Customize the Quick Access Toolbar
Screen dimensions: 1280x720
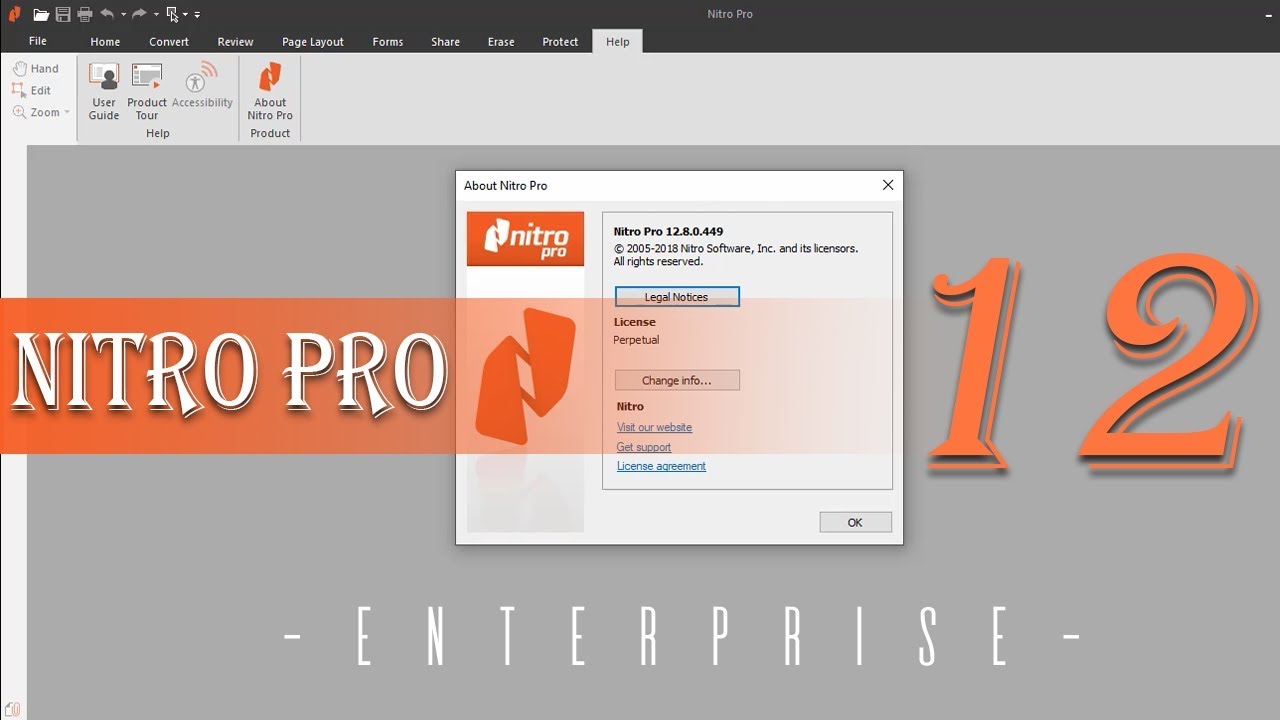point(197,15)
